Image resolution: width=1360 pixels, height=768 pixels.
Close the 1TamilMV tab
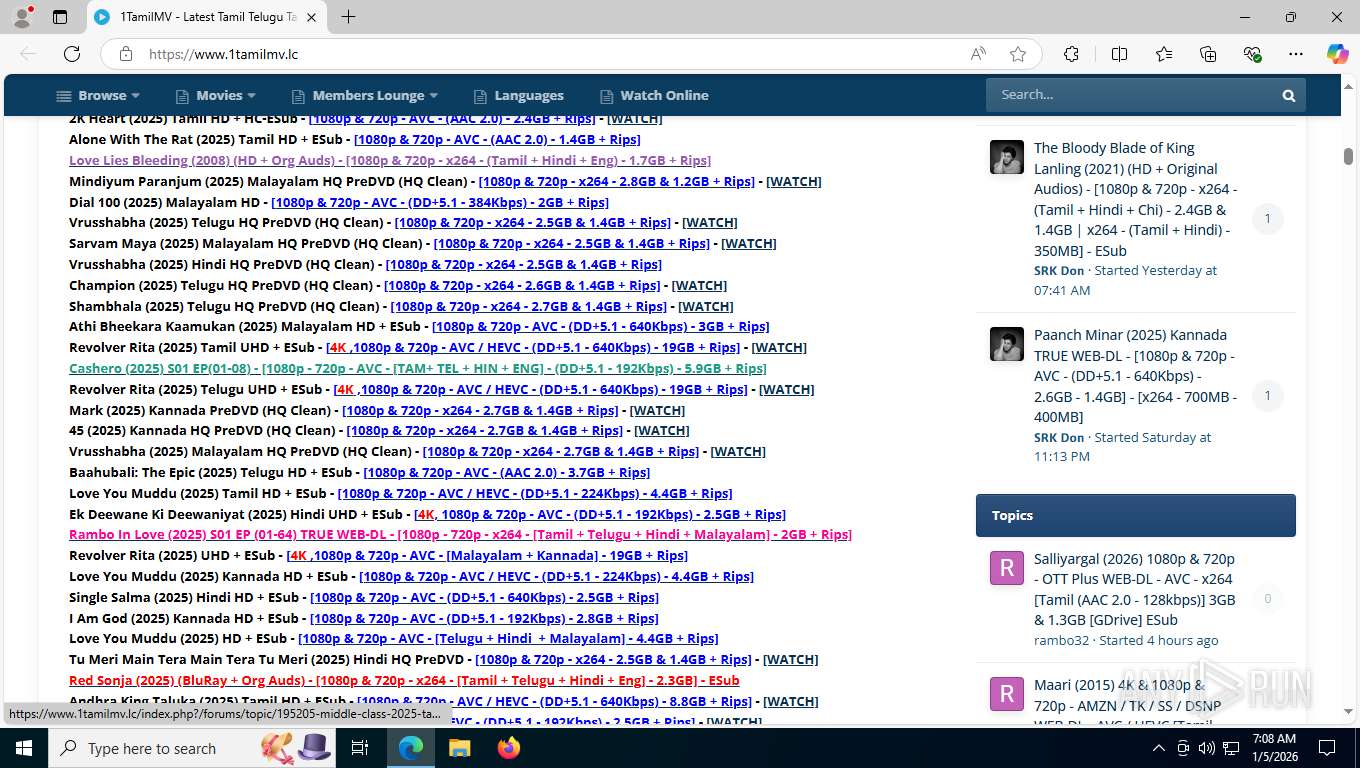pos(311,17)
